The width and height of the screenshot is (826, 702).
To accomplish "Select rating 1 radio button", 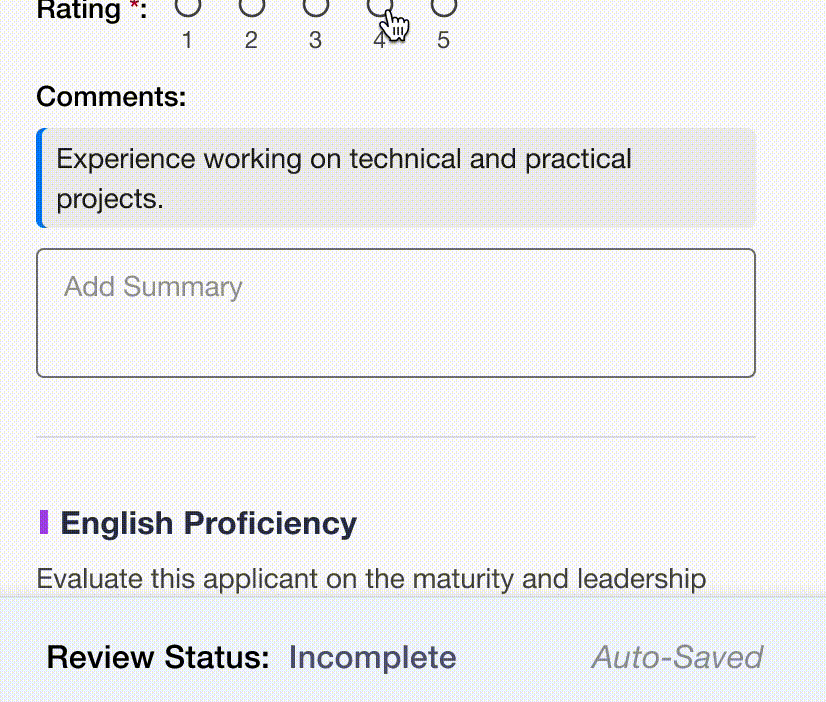I will point(187,8).
